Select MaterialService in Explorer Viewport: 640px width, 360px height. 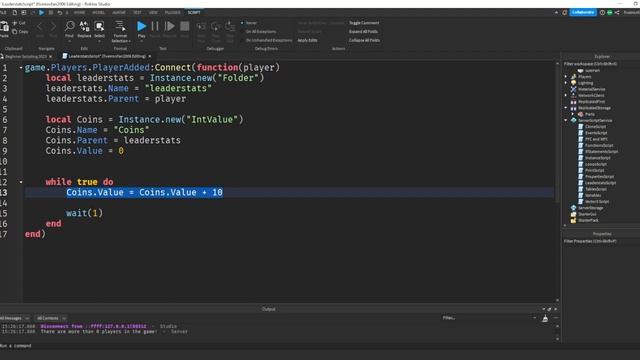[591, 89]
